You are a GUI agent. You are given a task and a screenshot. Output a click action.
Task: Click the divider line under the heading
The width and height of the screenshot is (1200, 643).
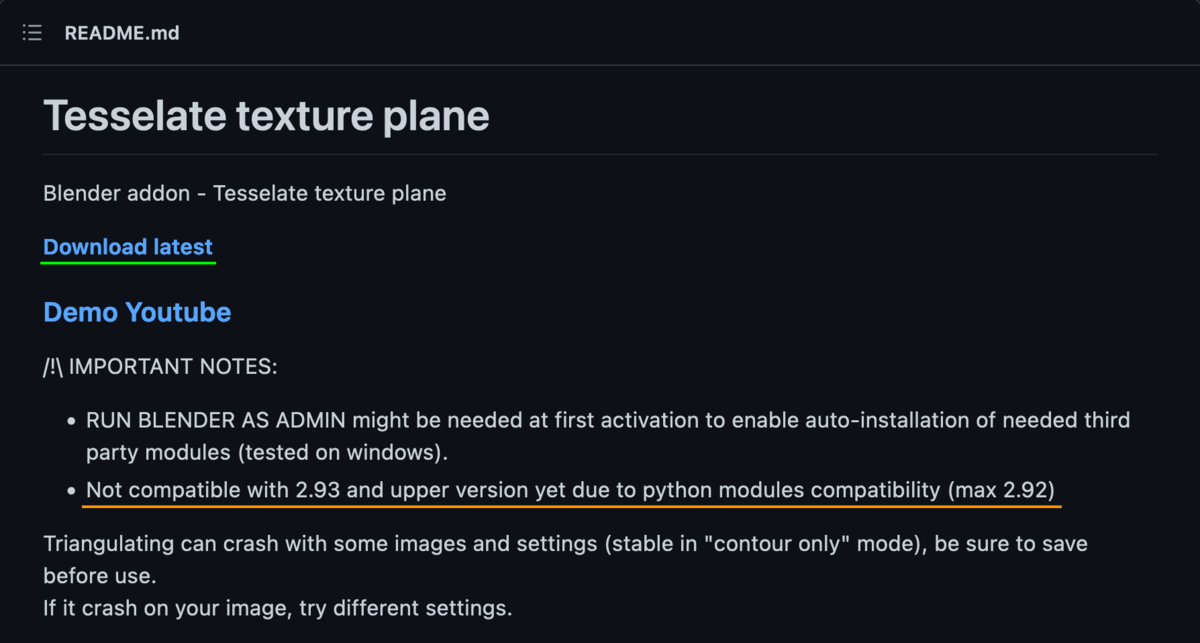coord(600,154)
